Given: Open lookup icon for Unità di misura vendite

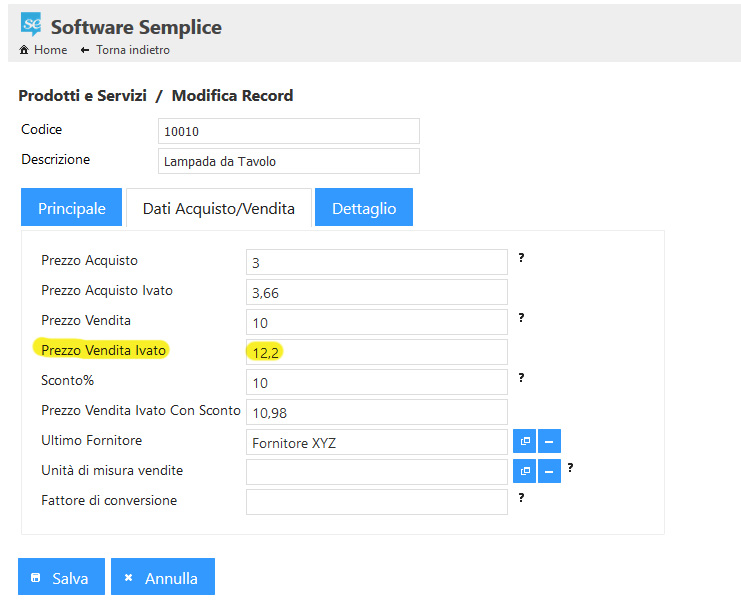Looking at the screenshot, I should 524,471.
